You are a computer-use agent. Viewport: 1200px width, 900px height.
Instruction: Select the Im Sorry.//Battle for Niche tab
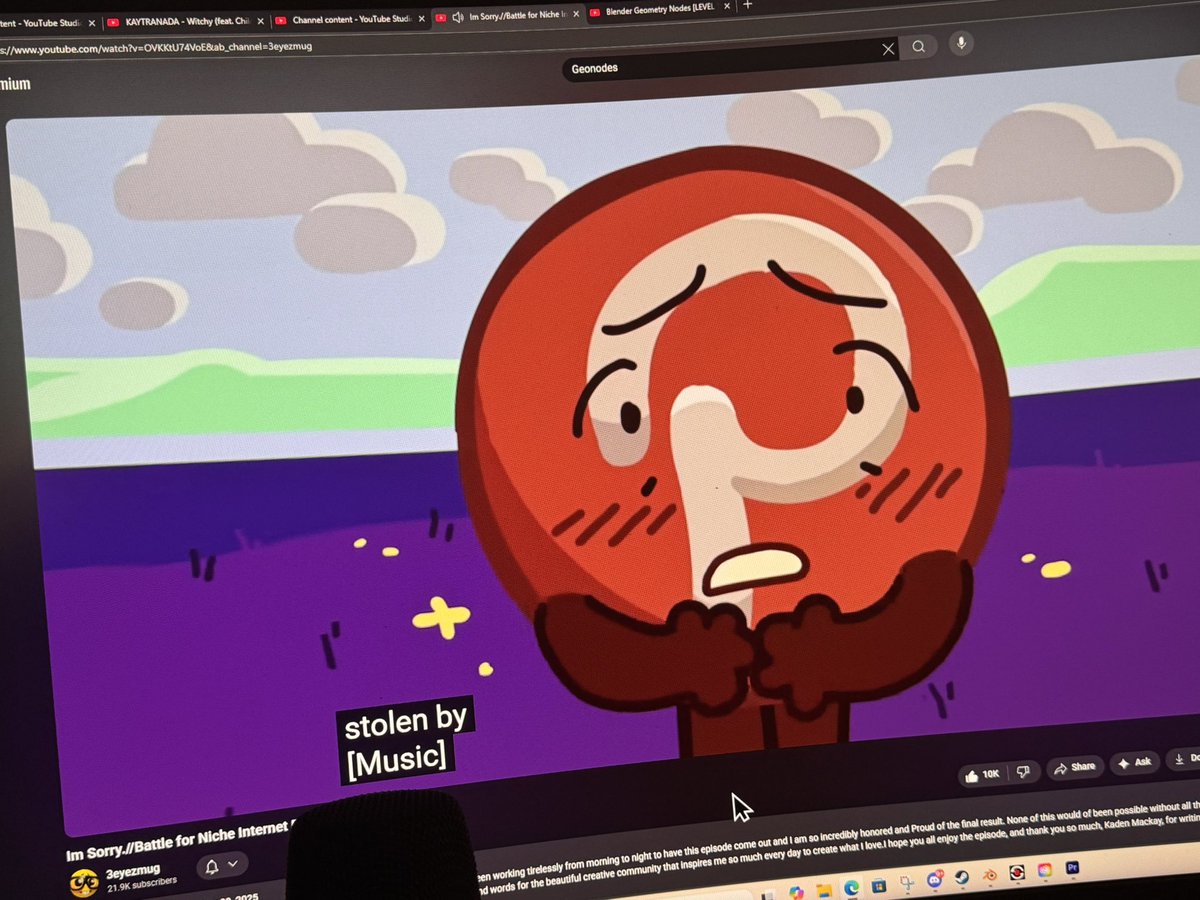click(505, 16)
